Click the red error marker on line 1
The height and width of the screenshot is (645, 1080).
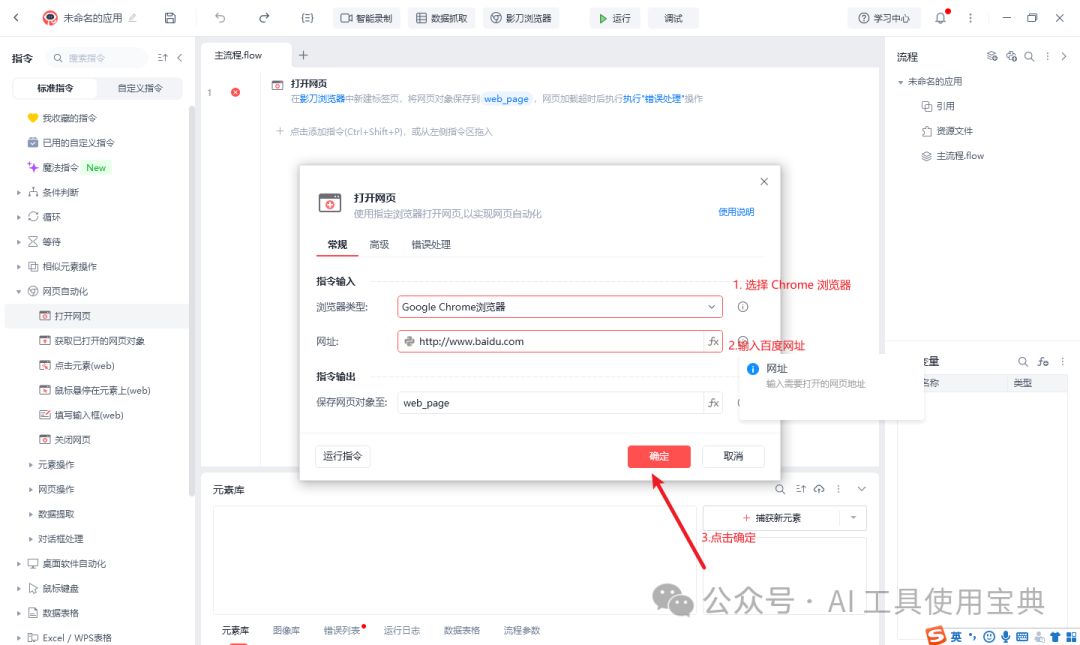(x=236, y=92)
